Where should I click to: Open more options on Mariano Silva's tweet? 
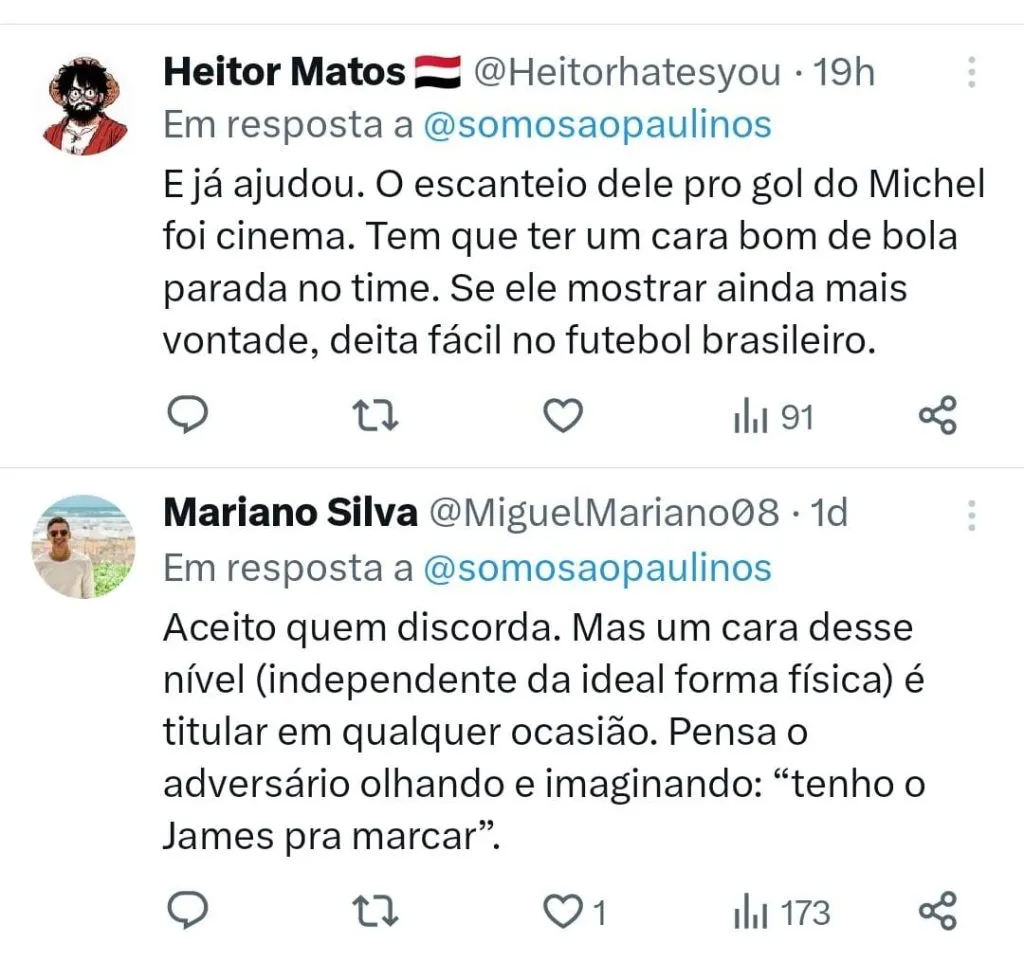coord(970,514)
